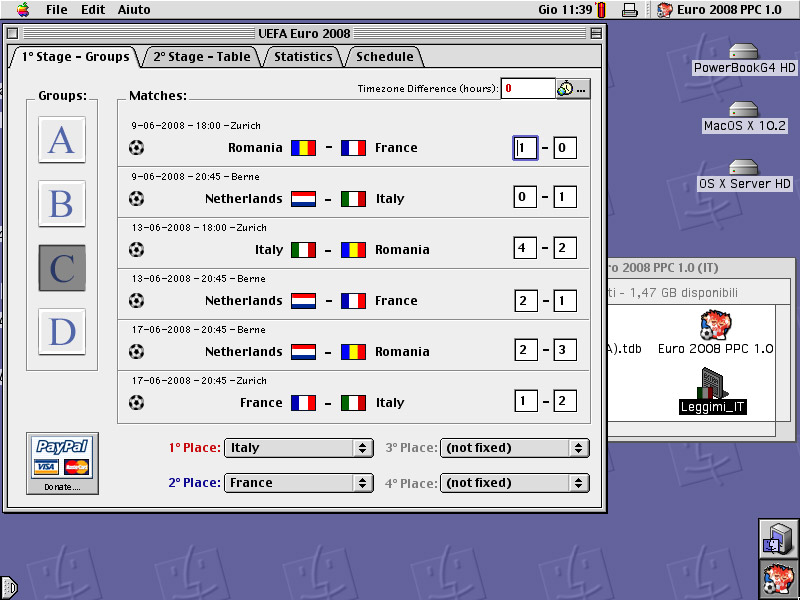Image resolution: width=800 pixels, height=600 pixels.
Task: Click the soccer ball icon for Romania - France
Action: point(136,147)
